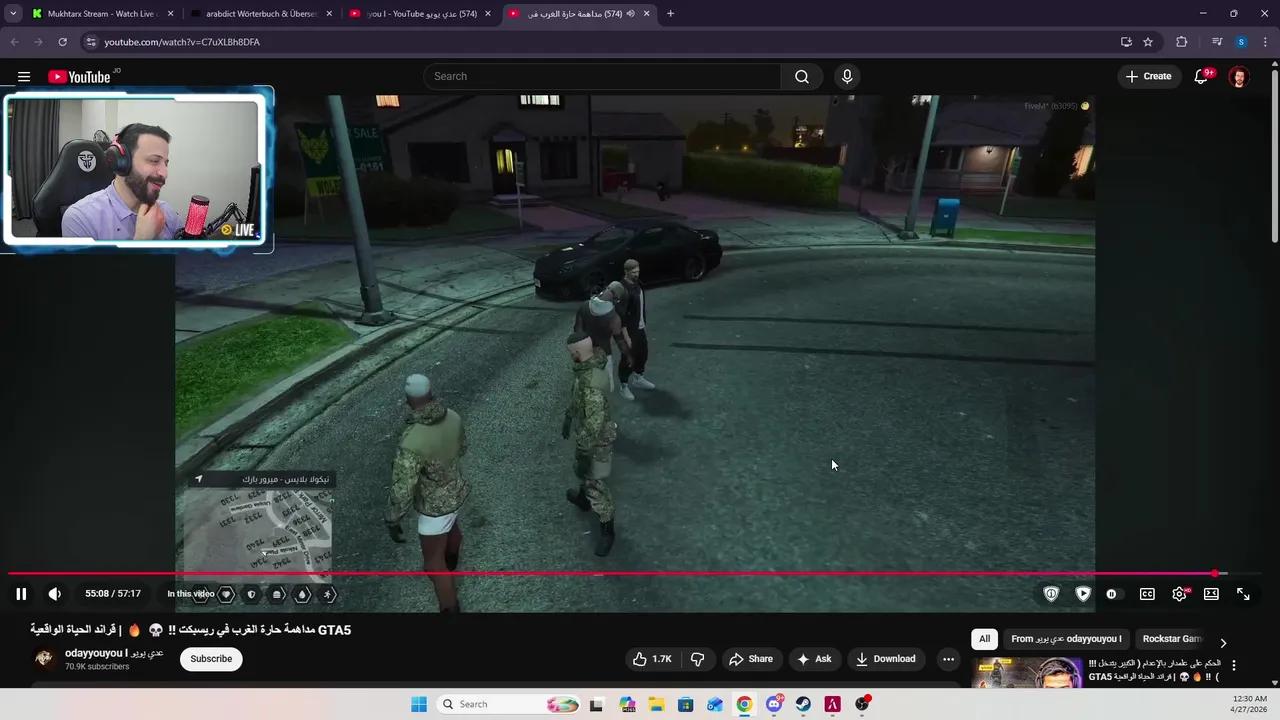The image size is (1280, 720).
Task: Switch to theater mode
Action: click(1211, 594)
